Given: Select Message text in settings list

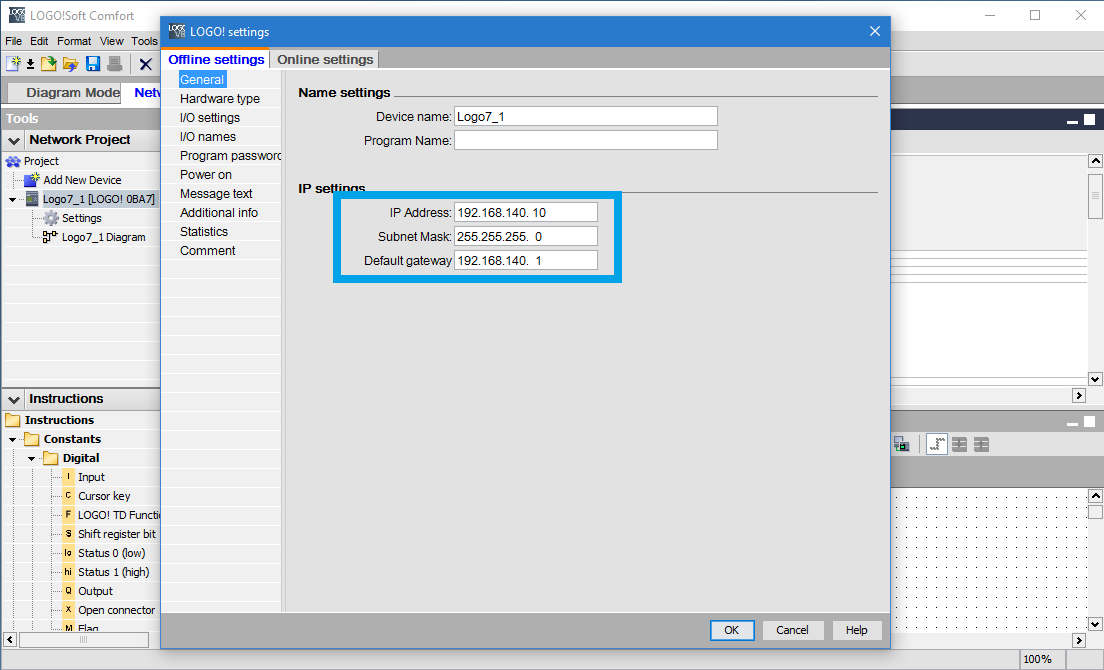Looking at the screenshot, I should 216,194.
